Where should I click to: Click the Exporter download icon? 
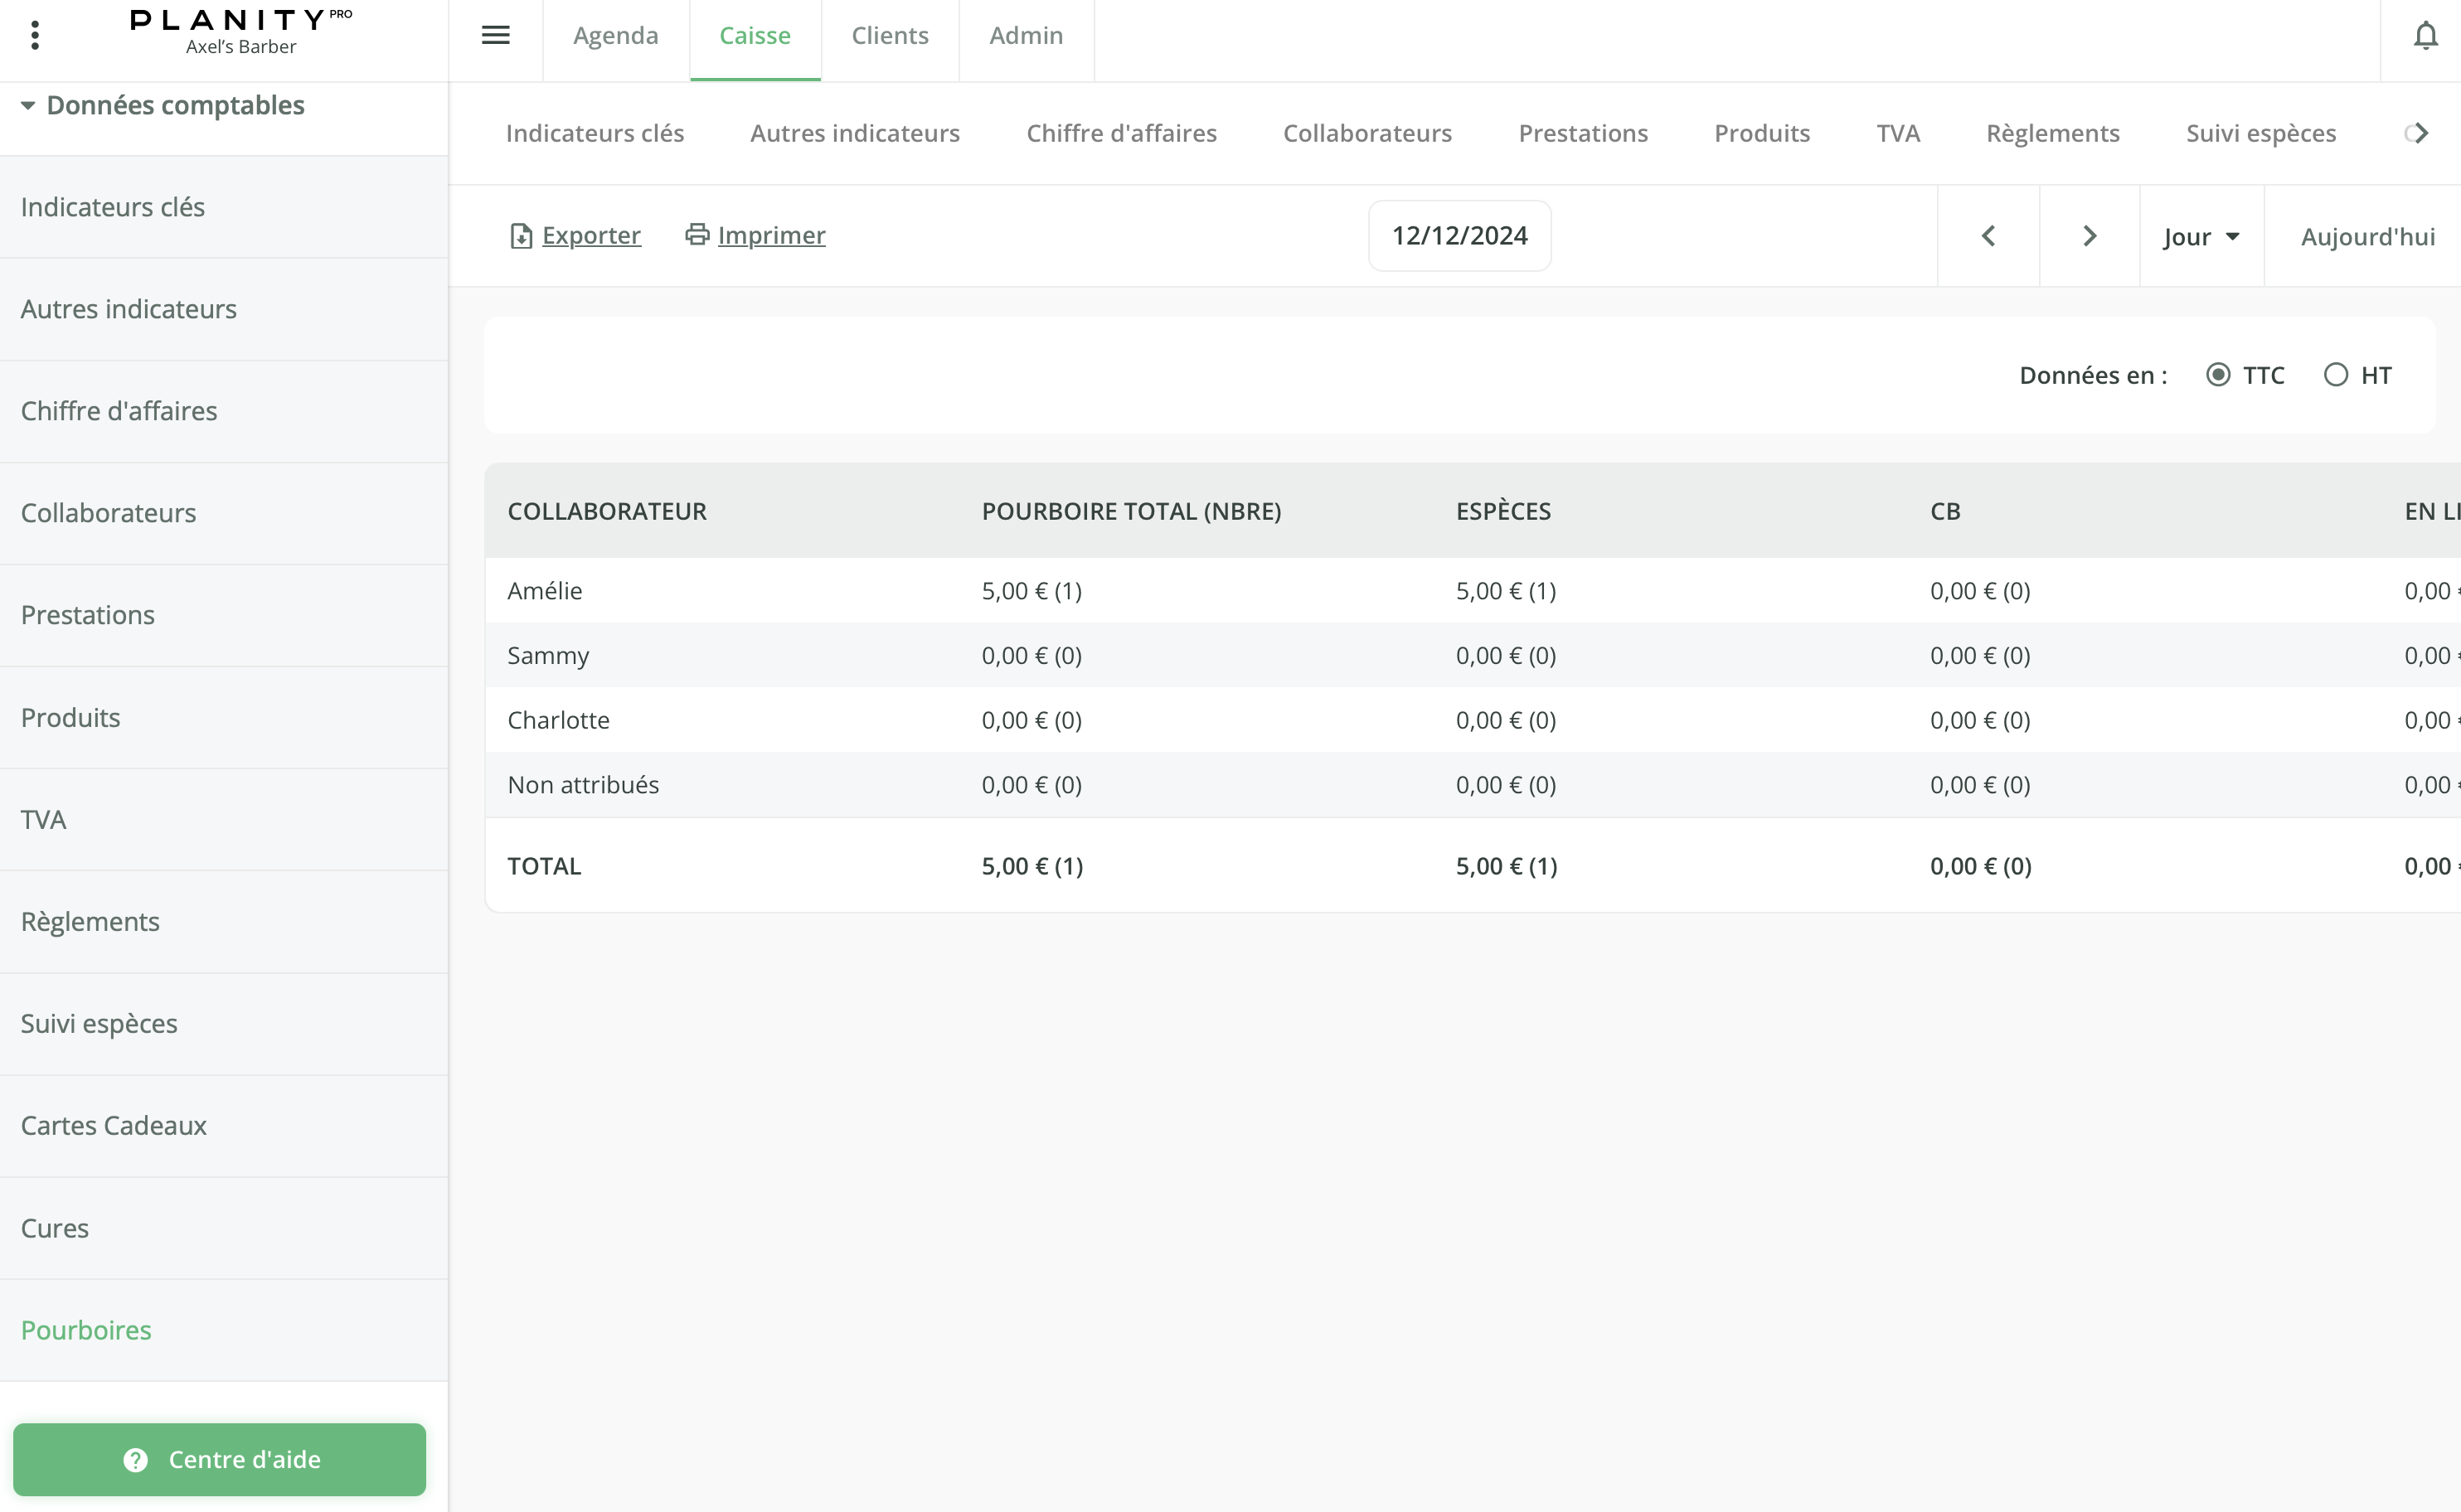[521, 236]
